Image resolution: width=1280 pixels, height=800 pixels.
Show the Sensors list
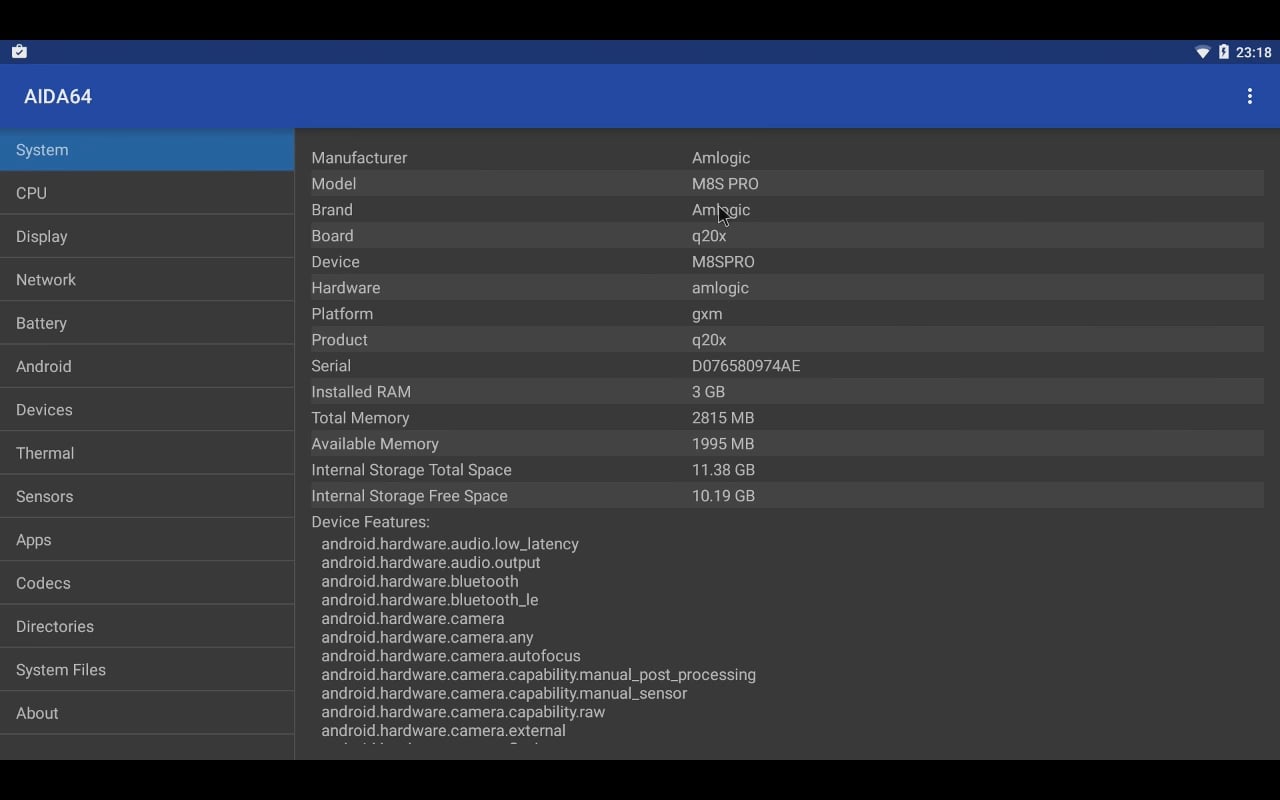[x=147, y=496]
